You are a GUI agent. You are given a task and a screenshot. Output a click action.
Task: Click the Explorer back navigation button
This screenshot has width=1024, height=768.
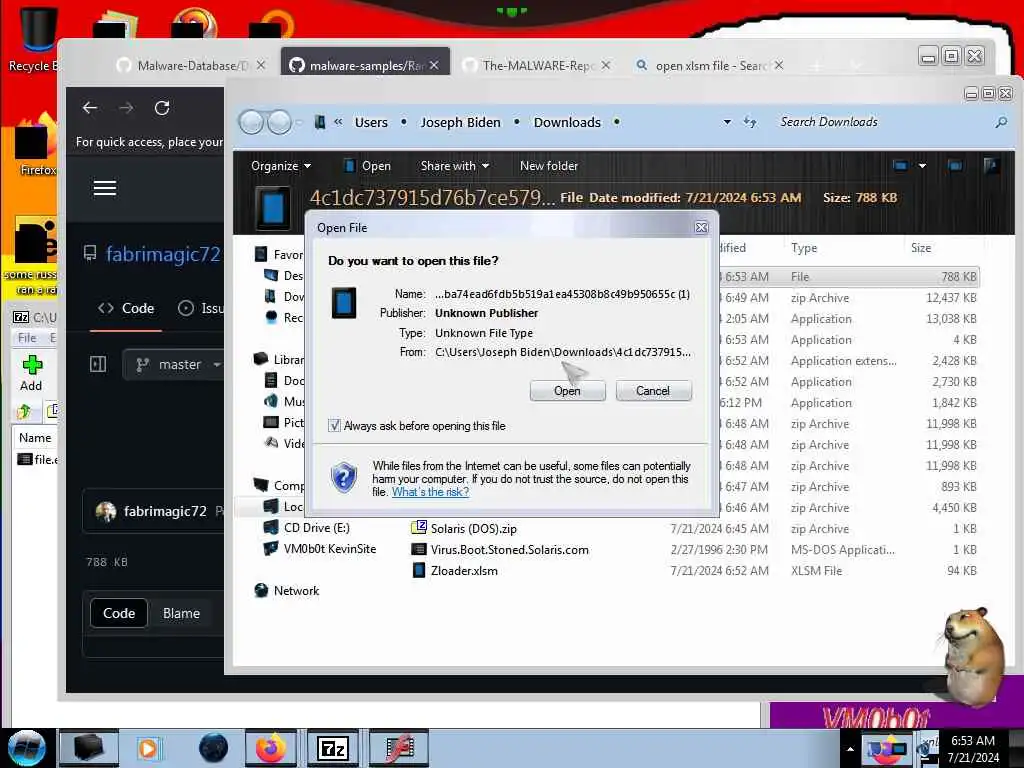click(252, 122)
